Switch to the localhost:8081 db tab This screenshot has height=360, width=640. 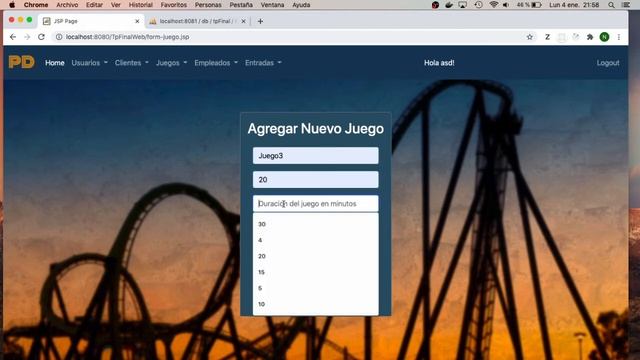(x=197, y=21)
